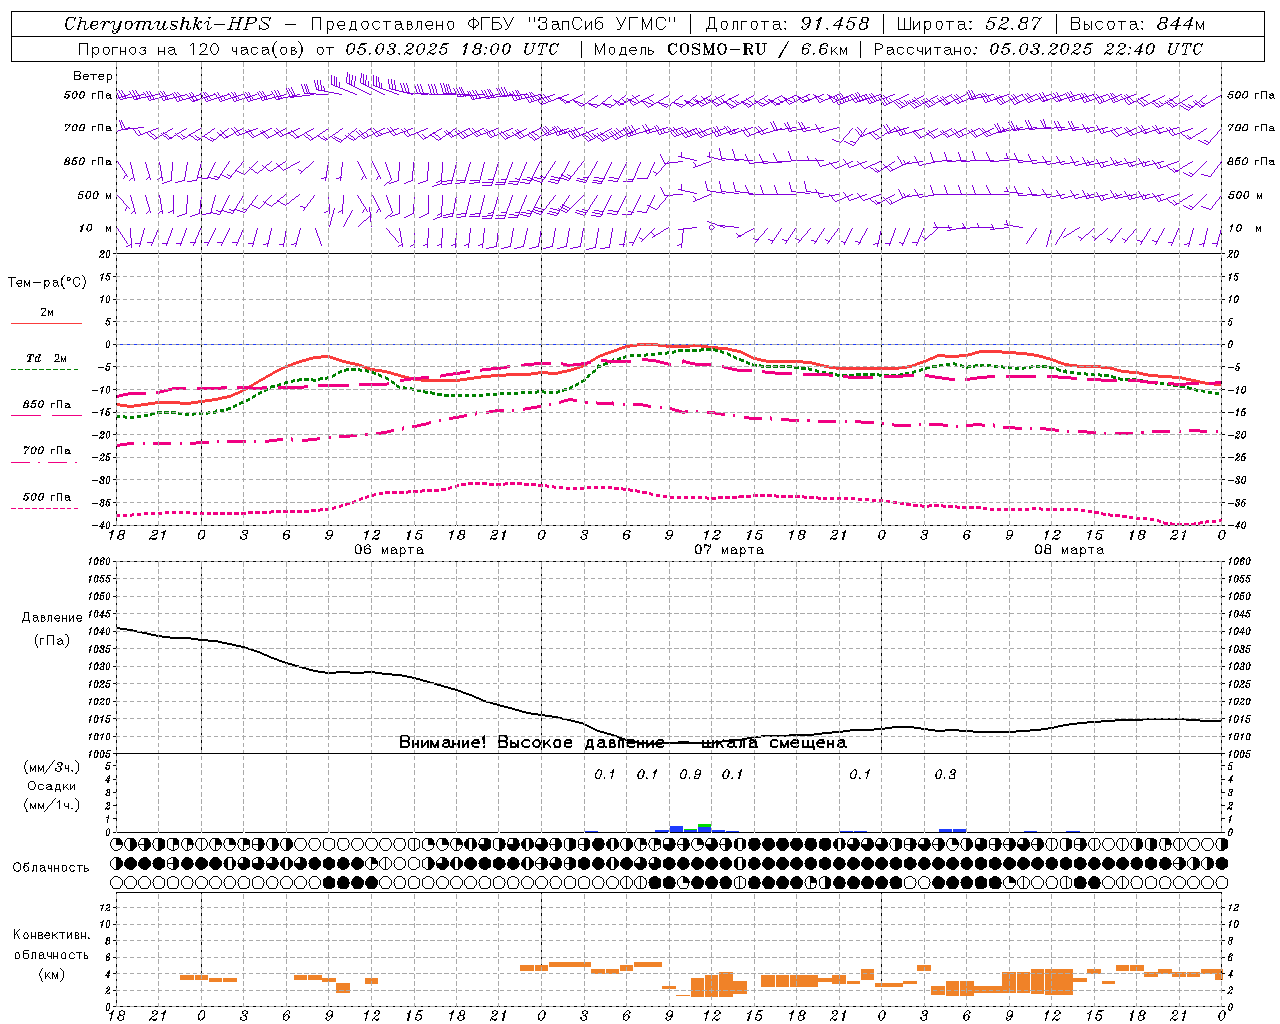
Task: Click the blue precipitation bar on 08 марта
Action: point(953,830)
